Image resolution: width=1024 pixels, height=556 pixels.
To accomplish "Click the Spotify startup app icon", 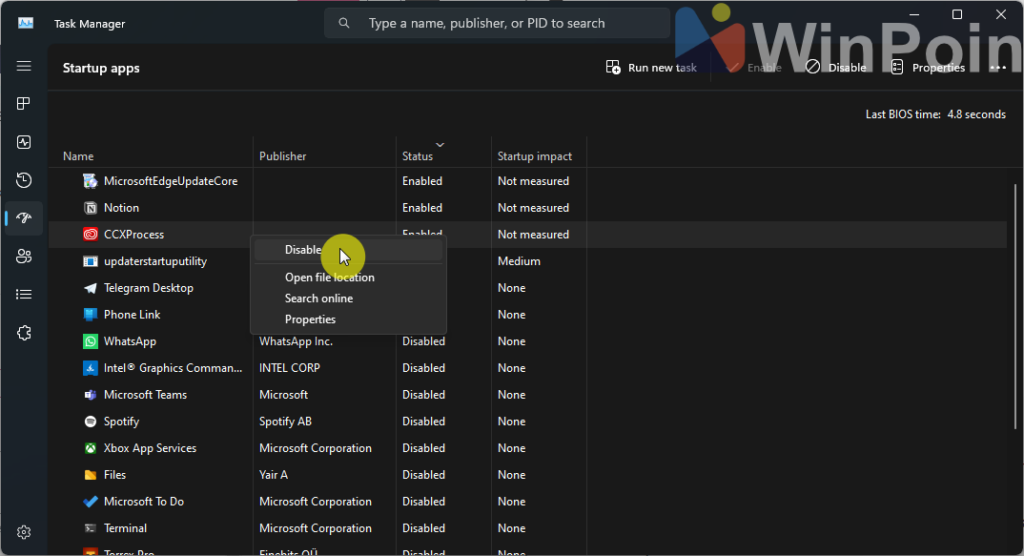I will click(x=90, y=422).
